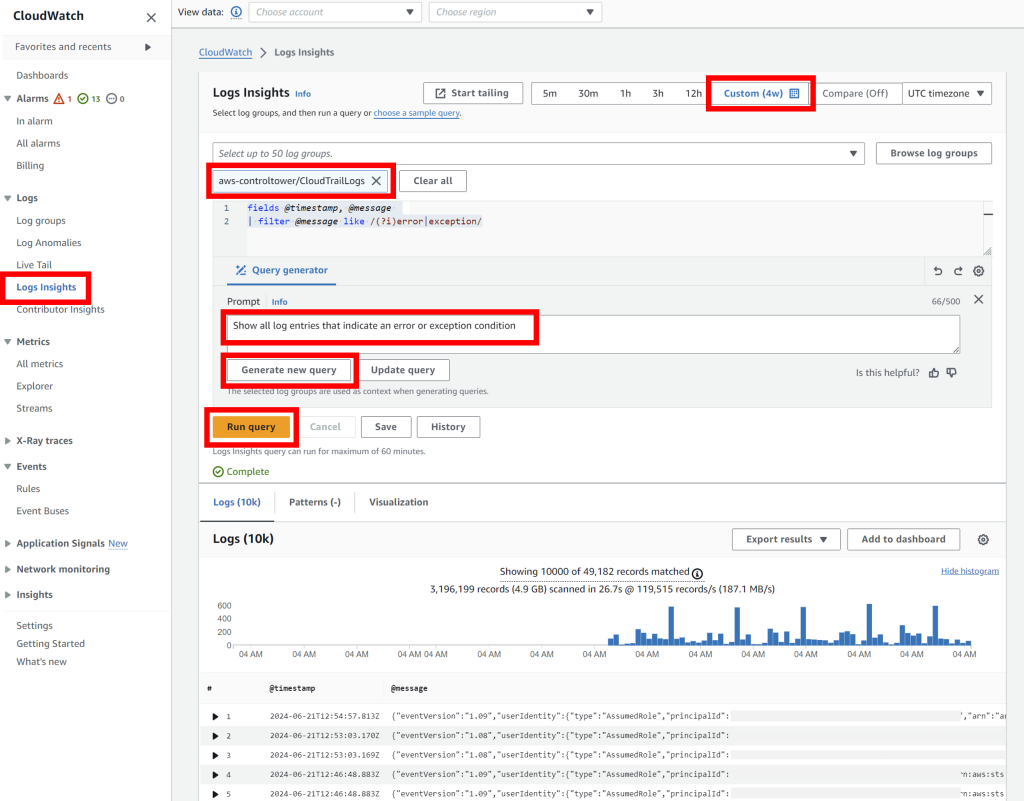
Task: Switch Compare from Off to On
Action: pos(857,92)
